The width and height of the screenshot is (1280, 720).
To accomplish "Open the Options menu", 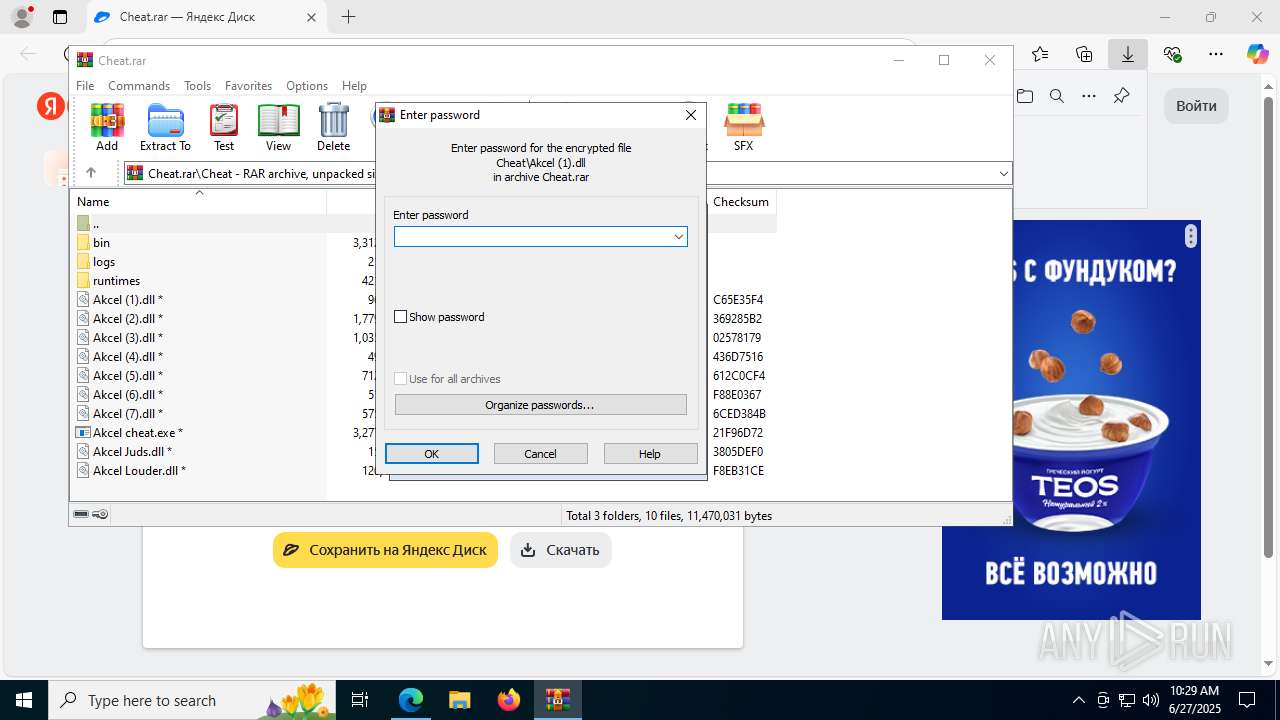I will 307,86.
